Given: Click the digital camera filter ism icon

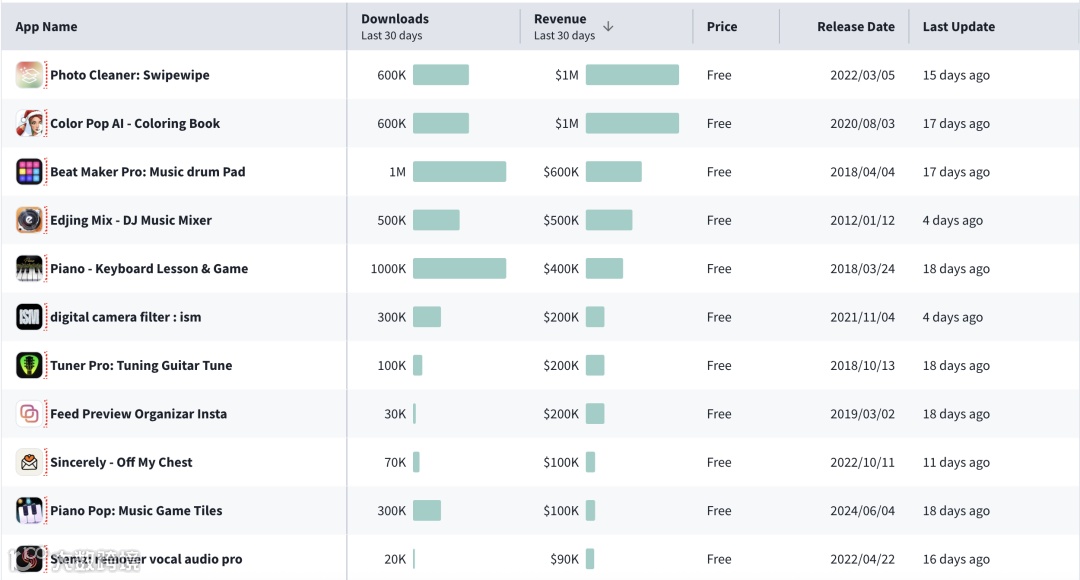Looking at the screenshot, I should coord(30,317).
